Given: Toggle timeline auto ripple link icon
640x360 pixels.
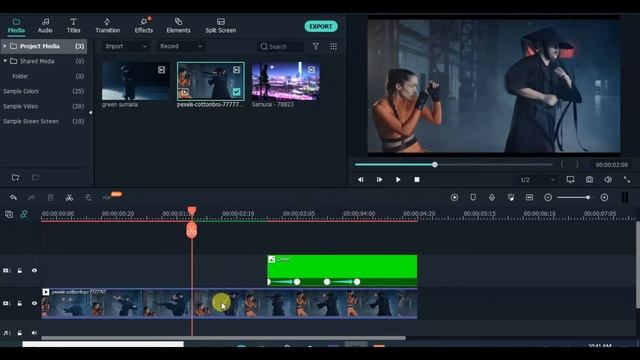Looking at the screenshot, I should tap(24, 214).
